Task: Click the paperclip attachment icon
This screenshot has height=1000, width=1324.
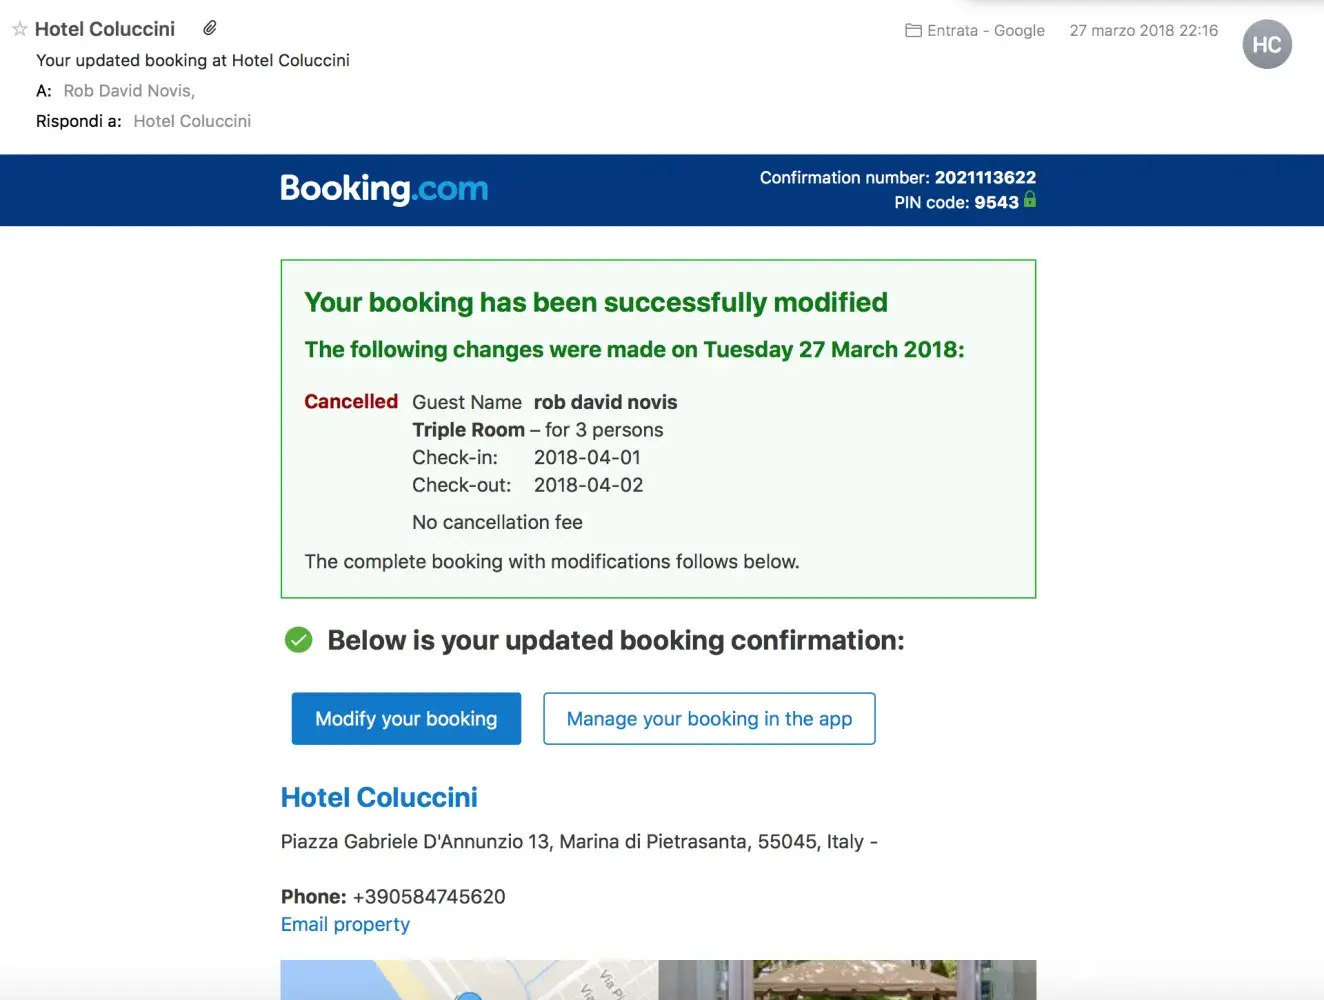Action: pyautogui.click(x=210, y=28)
